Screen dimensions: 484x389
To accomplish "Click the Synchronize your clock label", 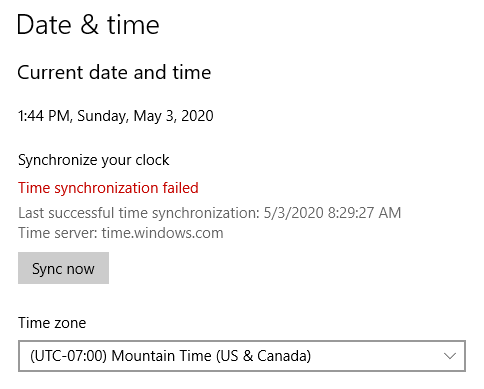I will (94, 160).
